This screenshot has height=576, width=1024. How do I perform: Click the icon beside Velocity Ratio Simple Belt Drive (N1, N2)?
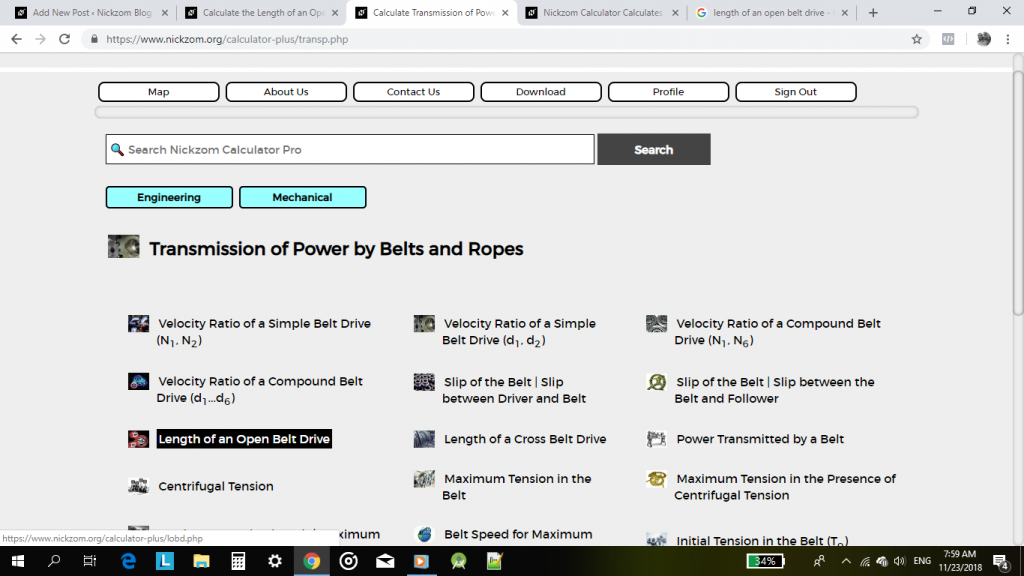point(138,323)
